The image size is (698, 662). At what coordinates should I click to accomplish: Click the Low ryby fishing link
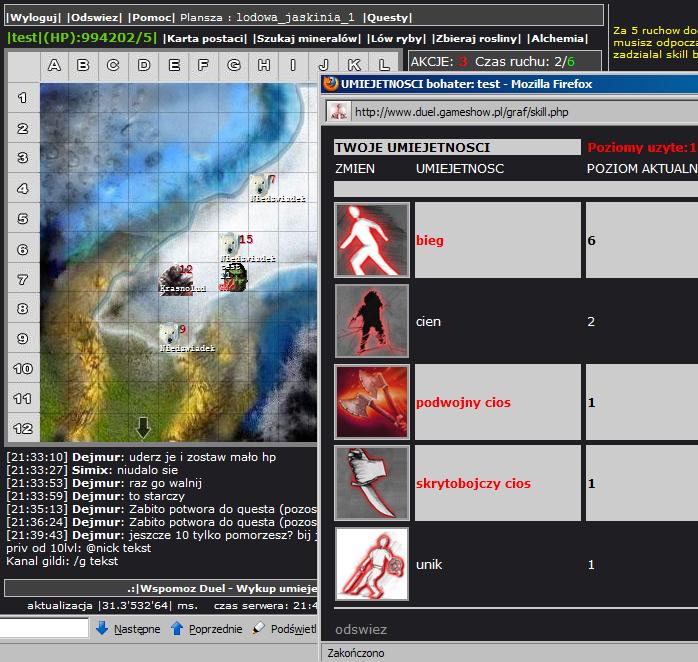click(397, 38)
